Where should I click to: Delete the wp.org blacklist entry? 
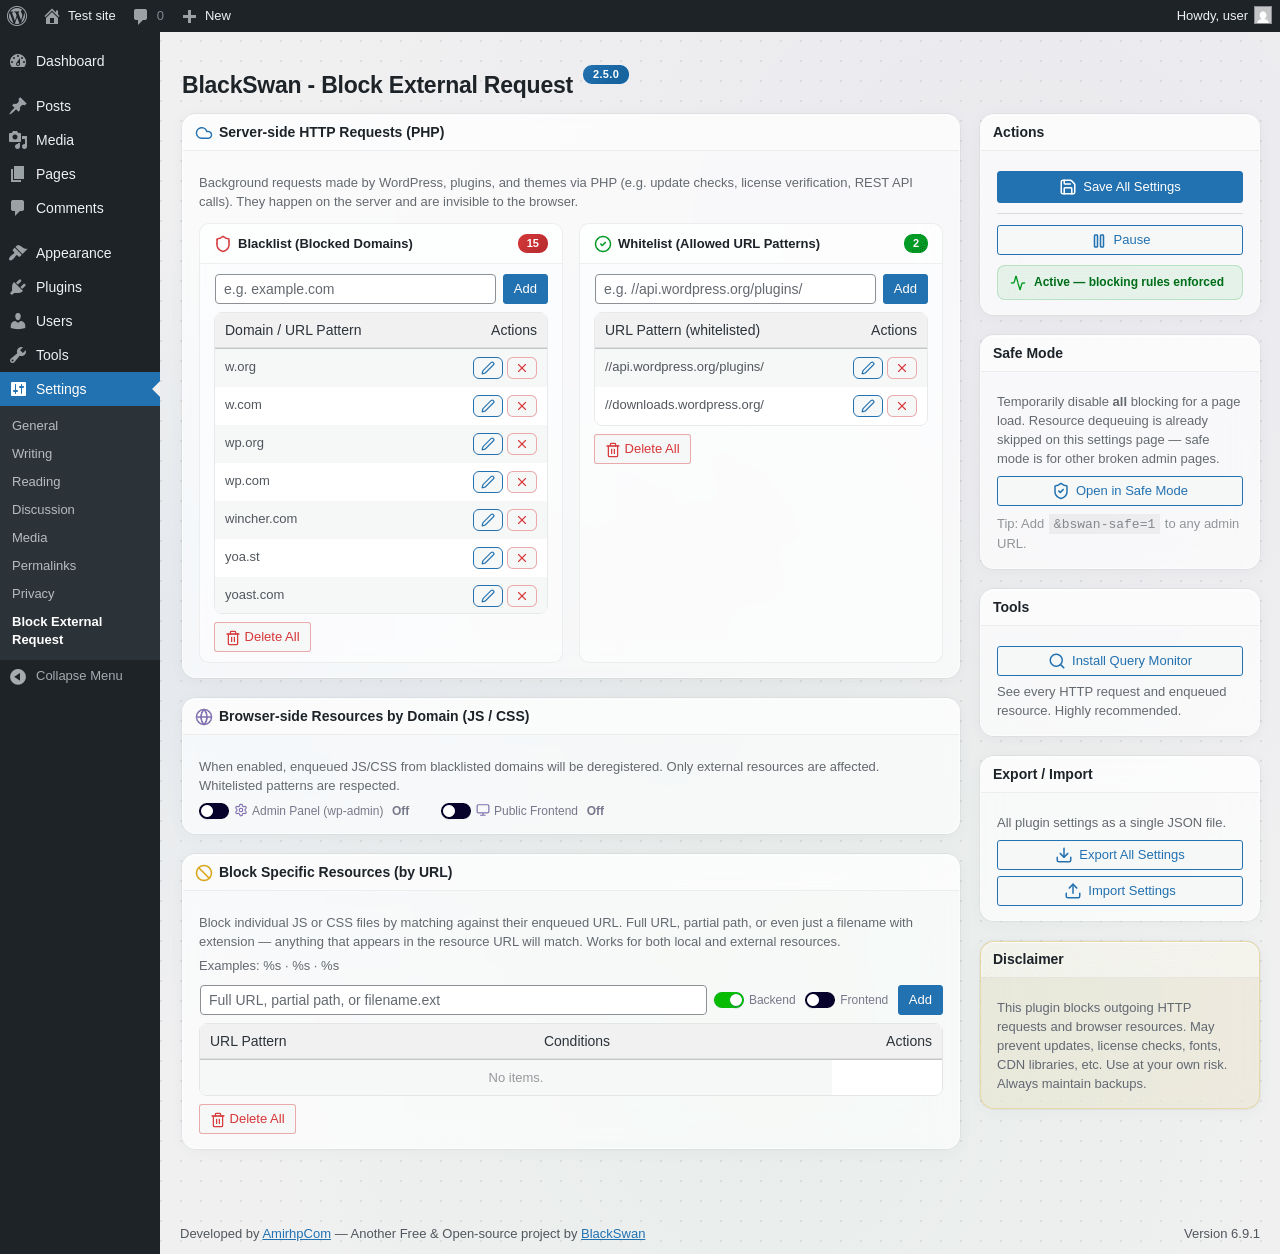(x=522, y=444)
